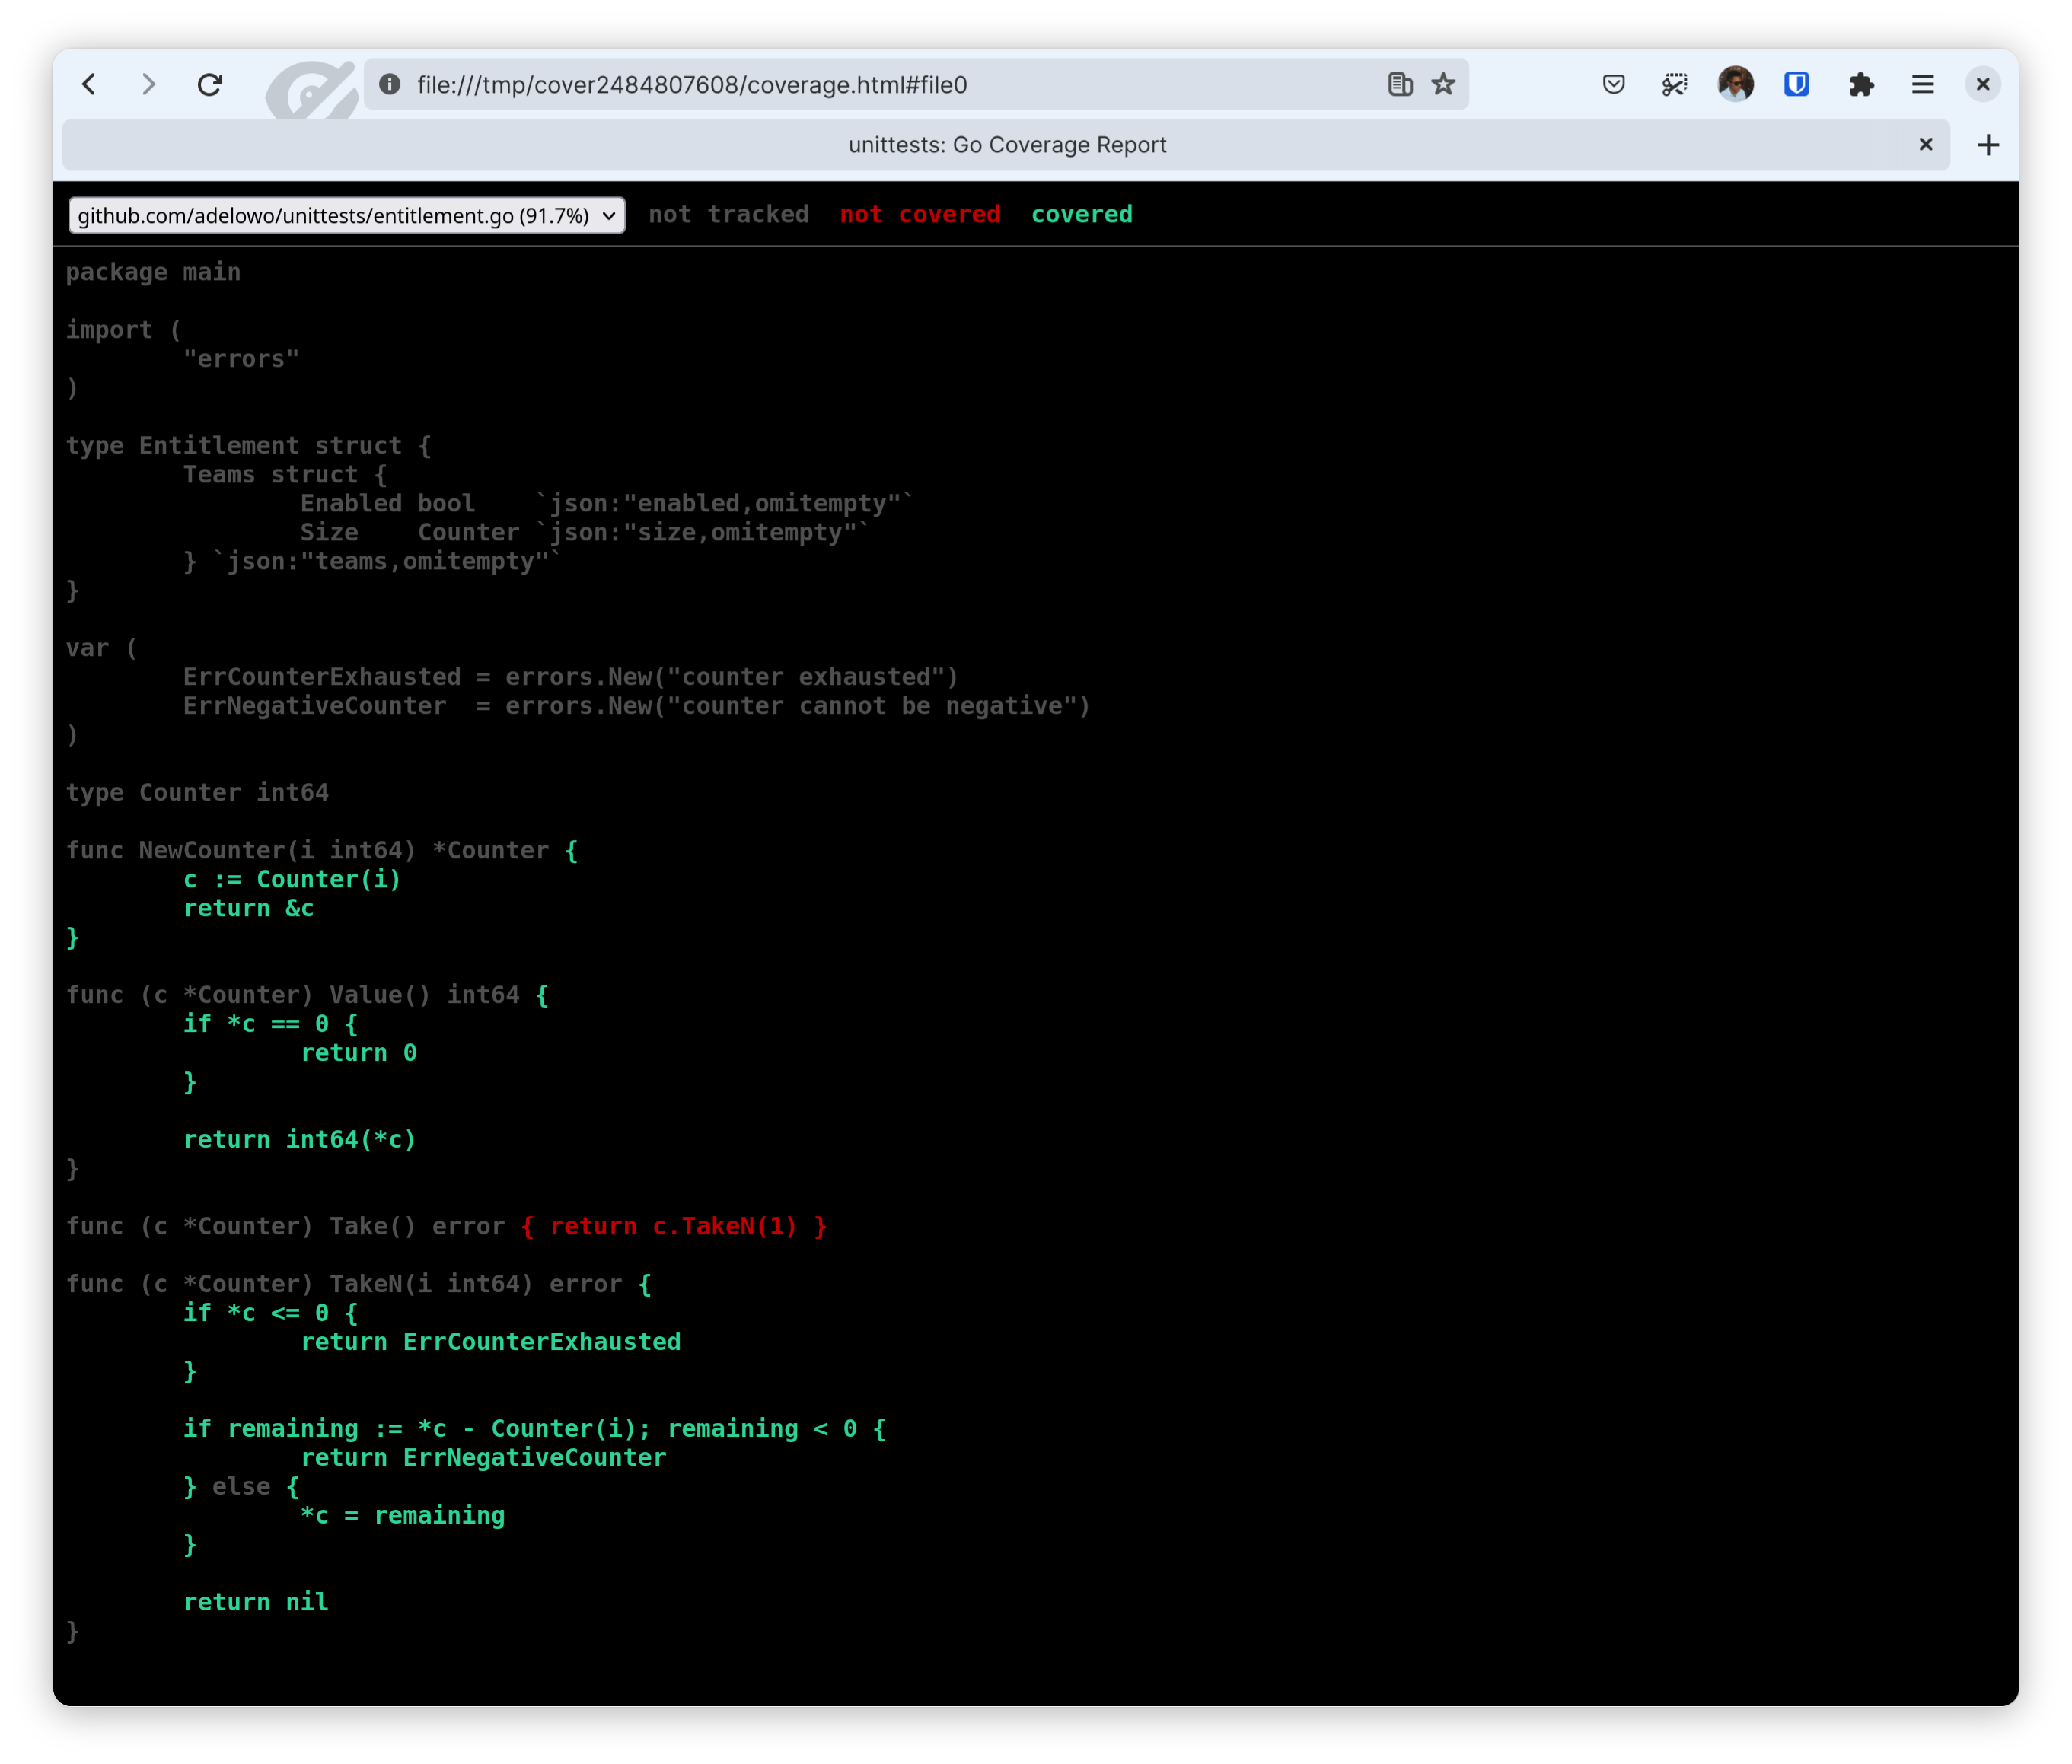Open the hamburger application menu
This screenshot has height=1764, width=2072.
[1922, 84]
